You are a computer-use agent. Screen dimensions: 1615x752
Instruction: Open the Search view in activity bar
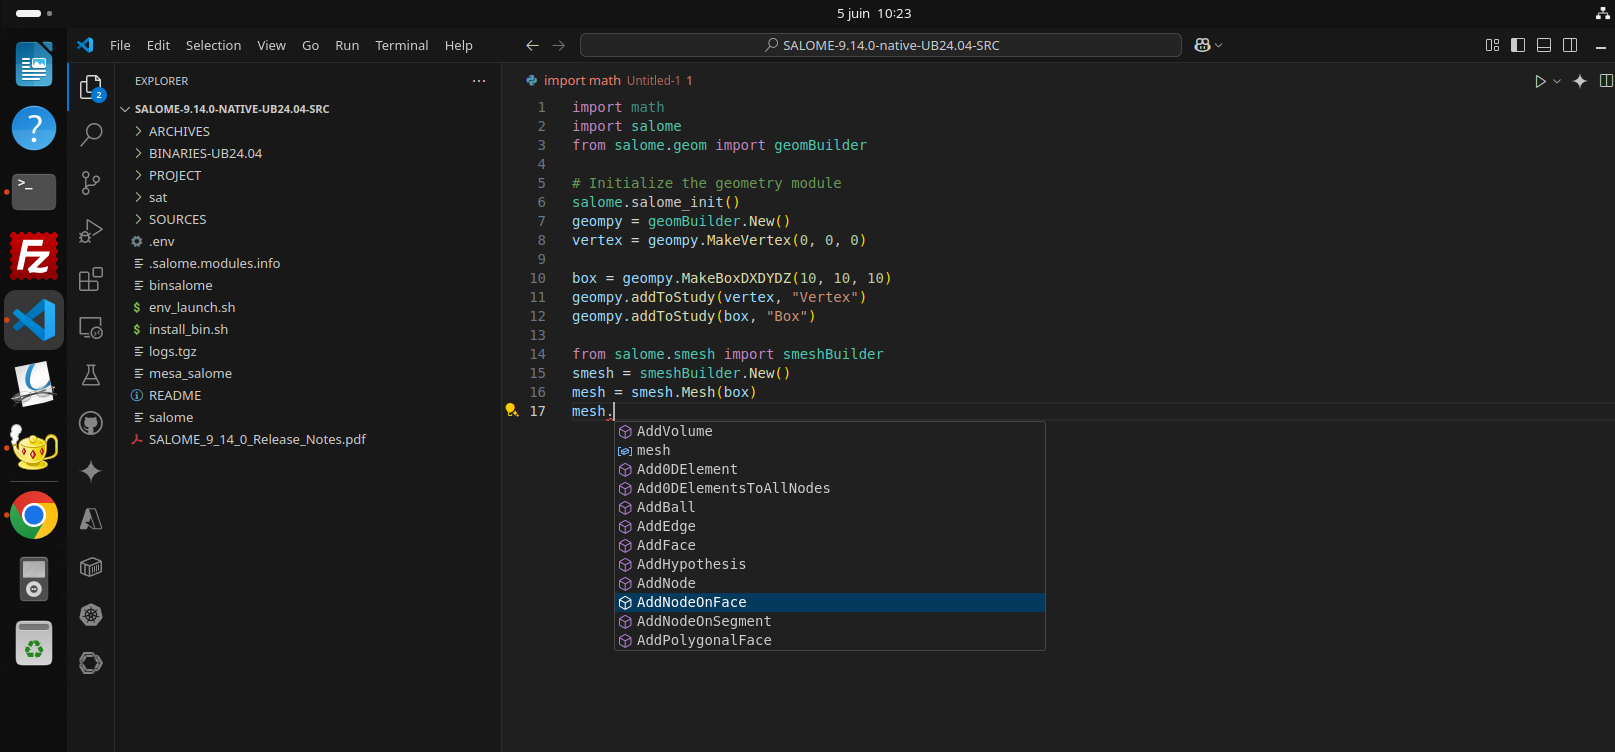tap(91, 134)
